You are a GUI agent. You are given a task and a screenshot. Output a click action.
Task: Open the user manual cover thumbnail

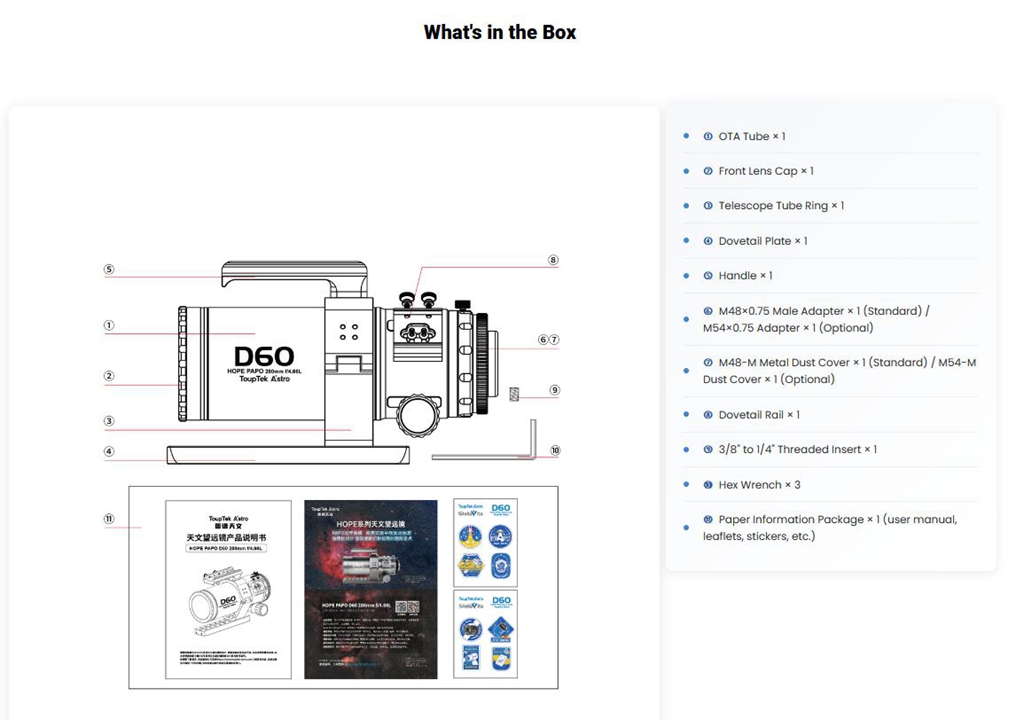[228, 589]
